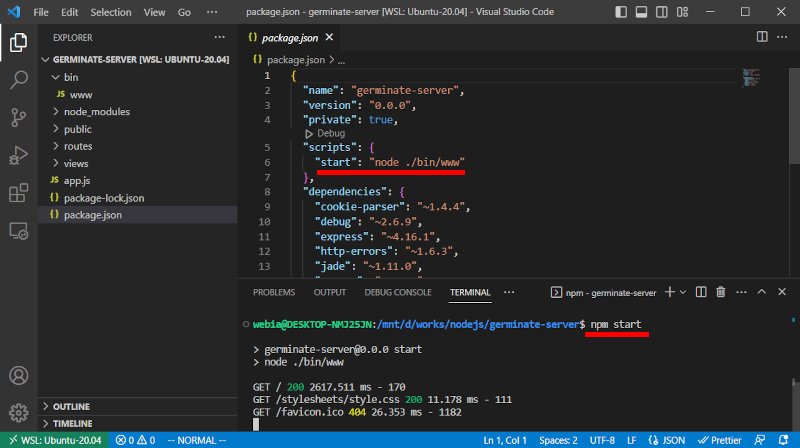The image size is (800, 448).
Task: Open the Search view in activity bar
Action: pos(18,80)
